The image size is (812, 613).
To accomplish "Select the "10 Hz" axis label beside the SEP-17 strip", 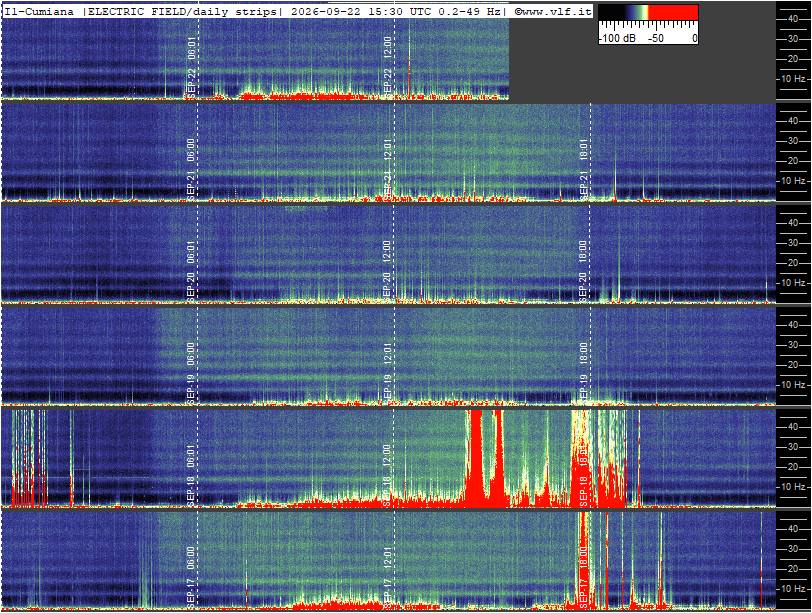I will (x=793, y=589).
